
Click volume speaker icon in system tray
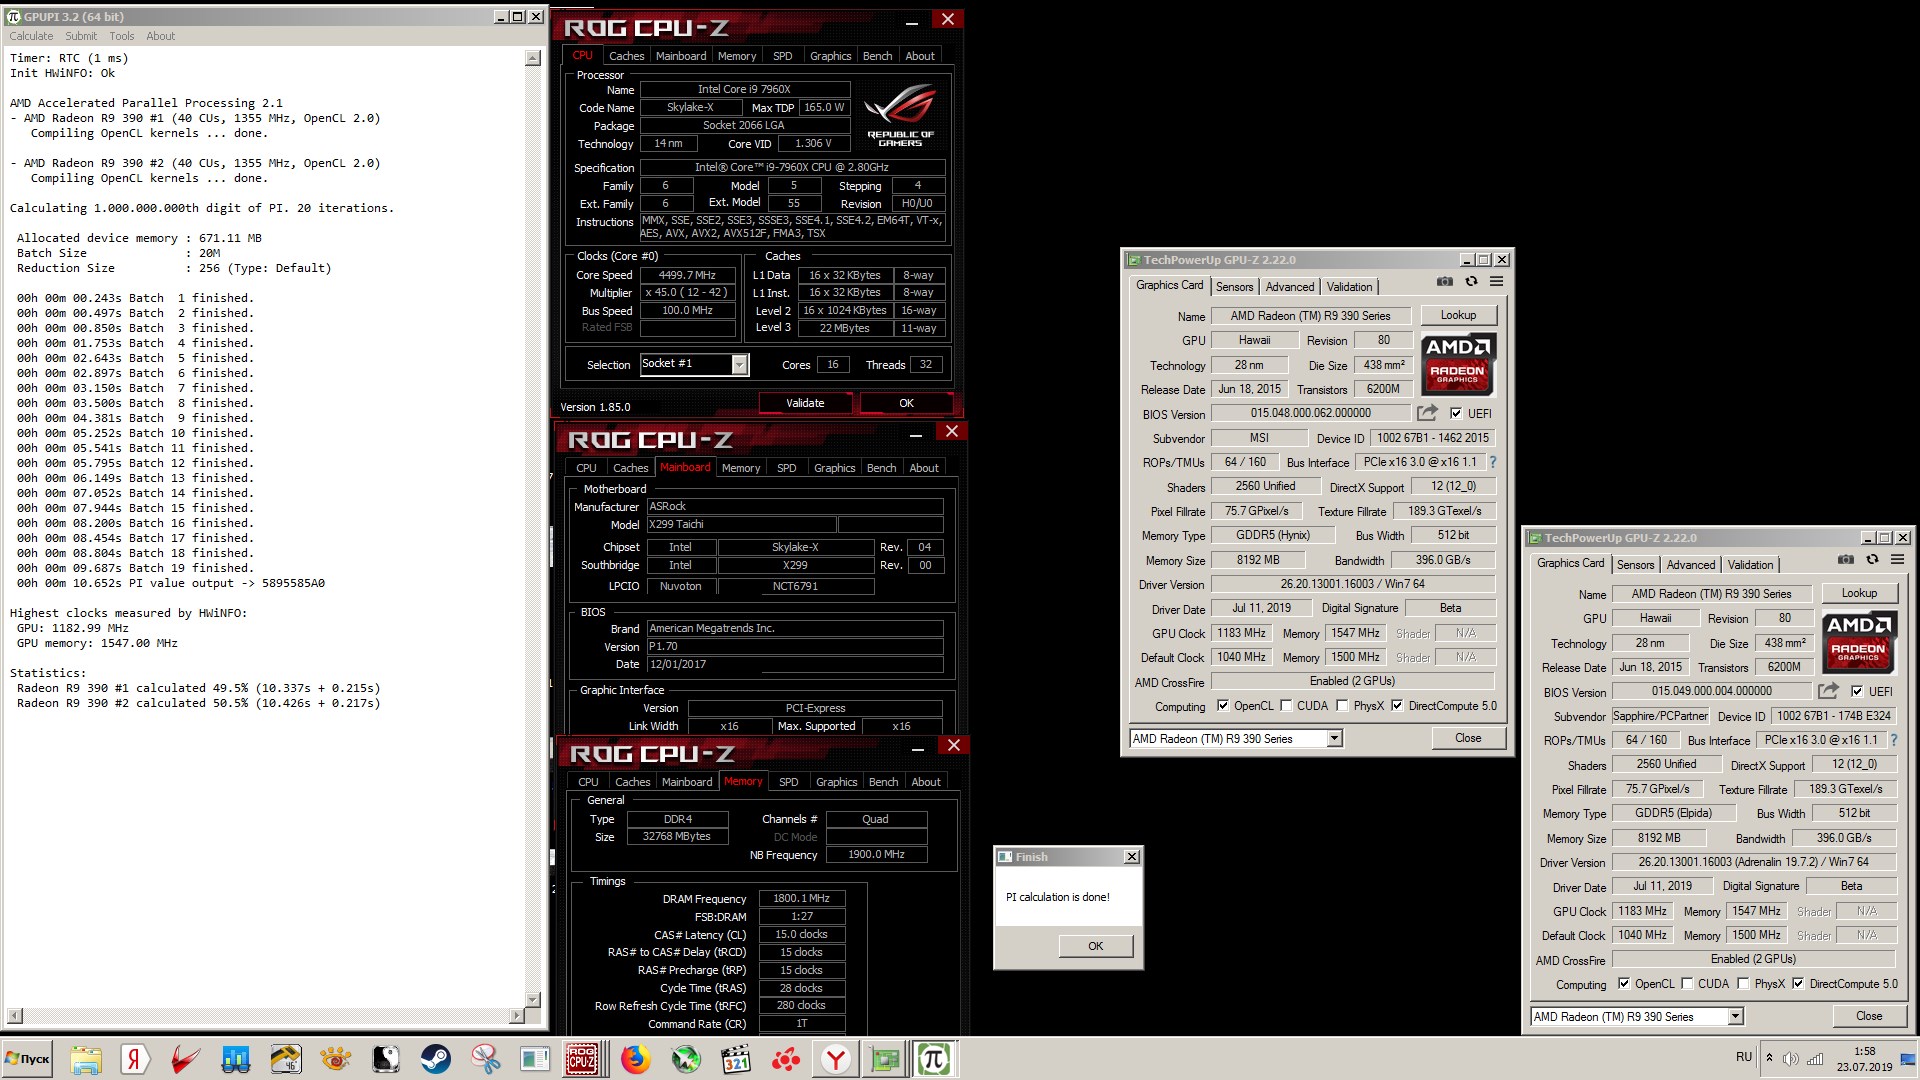1790,1059
